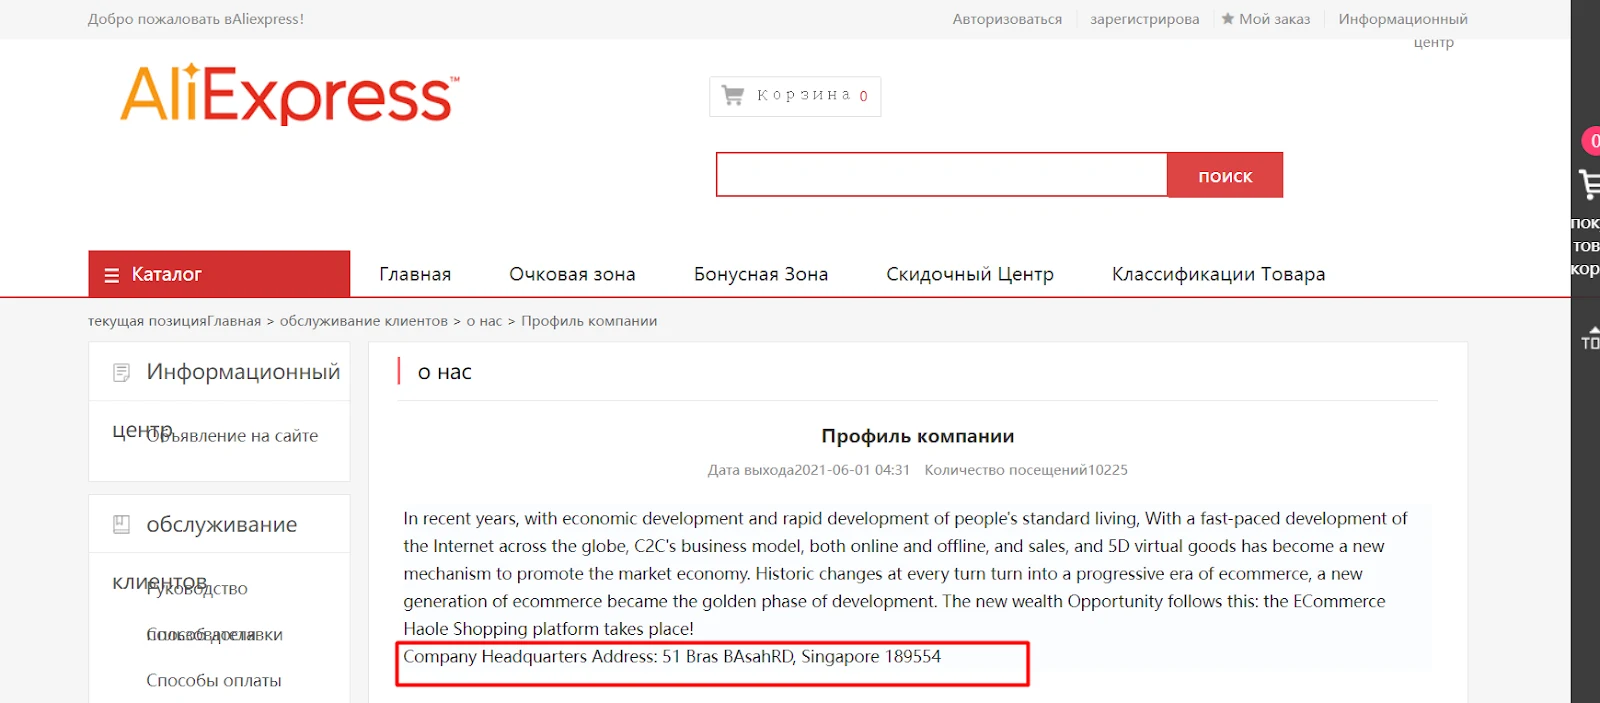Viewport: 1600px width, 703px height.
Task: Go to Главная in navigation bar
Action: (x=415, y=274)
